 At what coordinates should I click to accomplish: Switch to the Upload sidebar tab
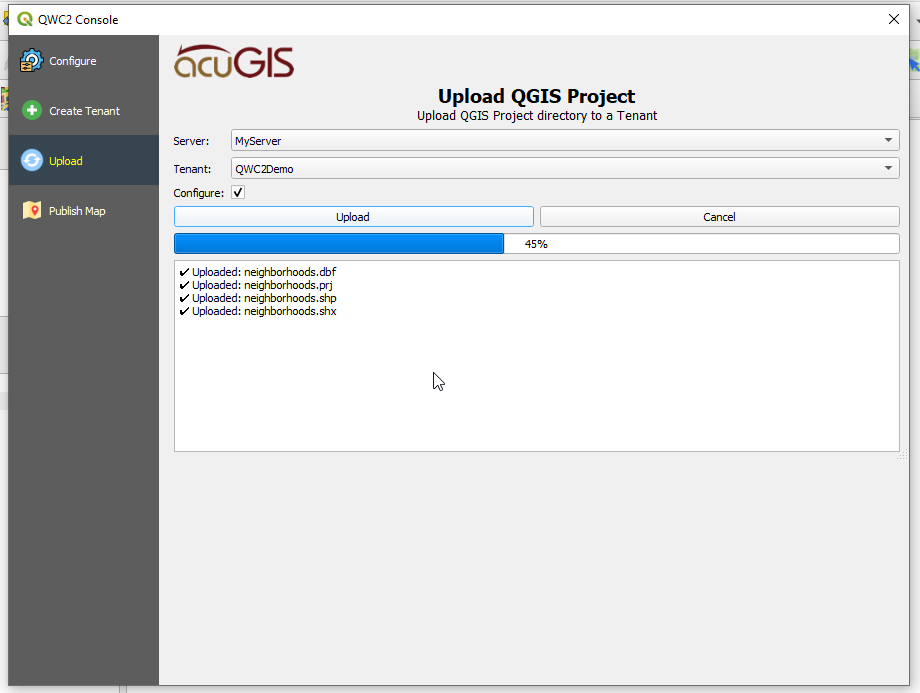coord(66,161)
